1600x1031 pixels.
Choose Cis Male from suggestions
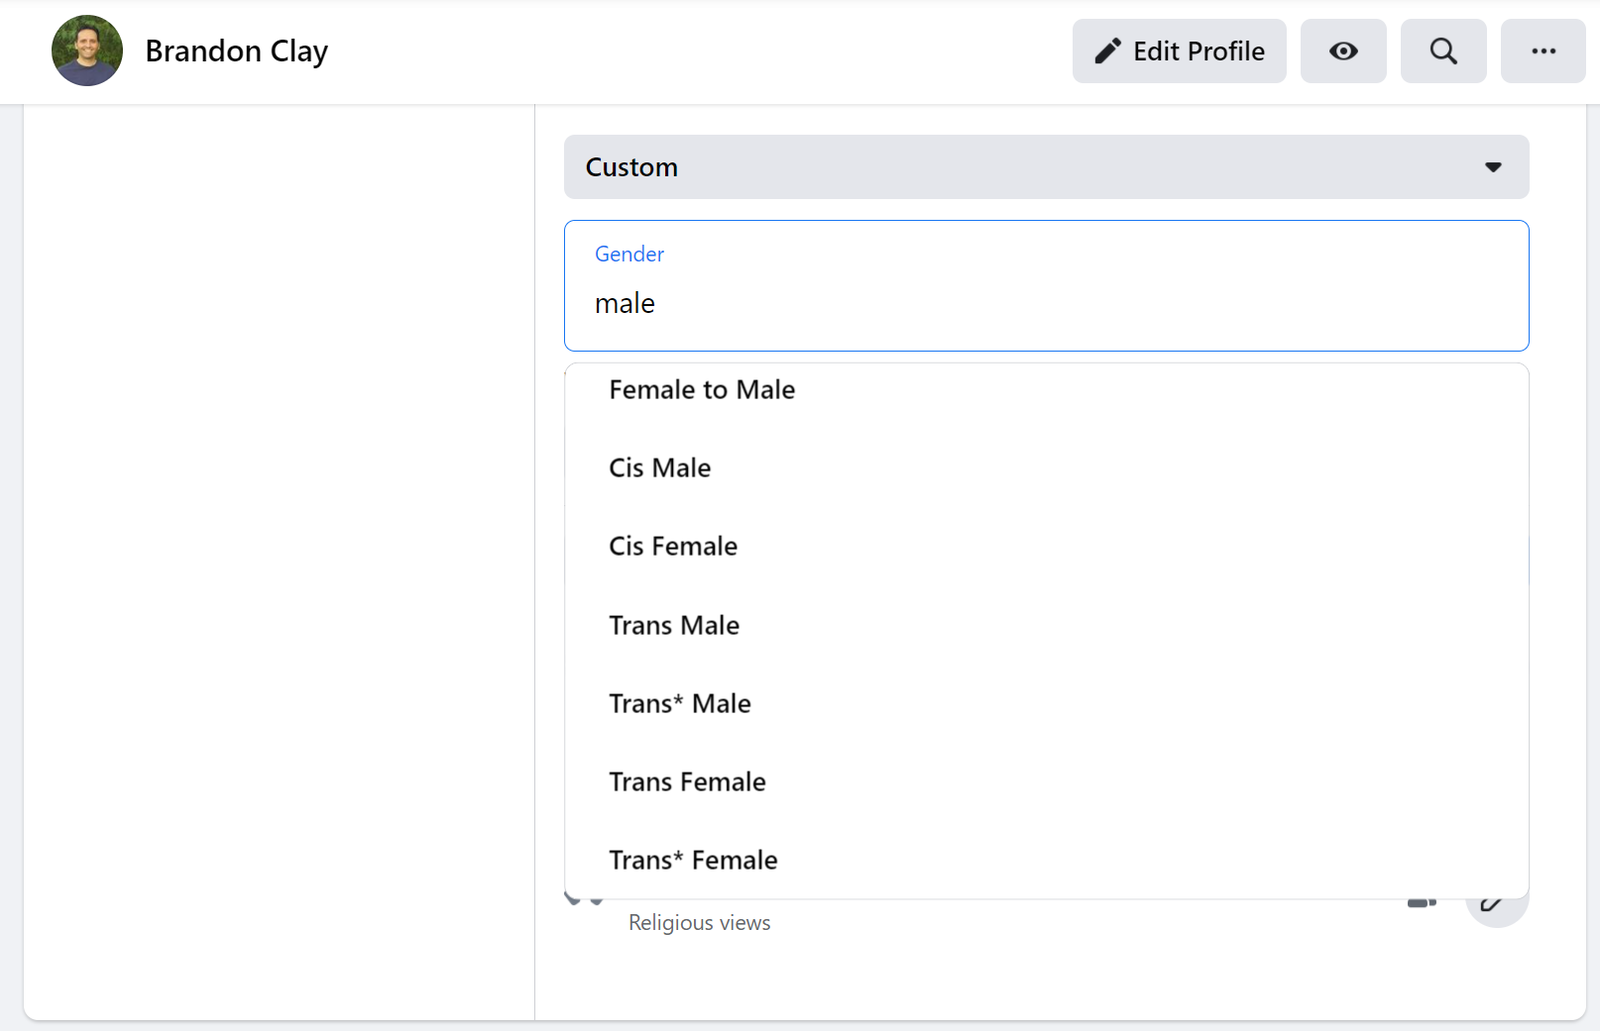point(1046,468)
